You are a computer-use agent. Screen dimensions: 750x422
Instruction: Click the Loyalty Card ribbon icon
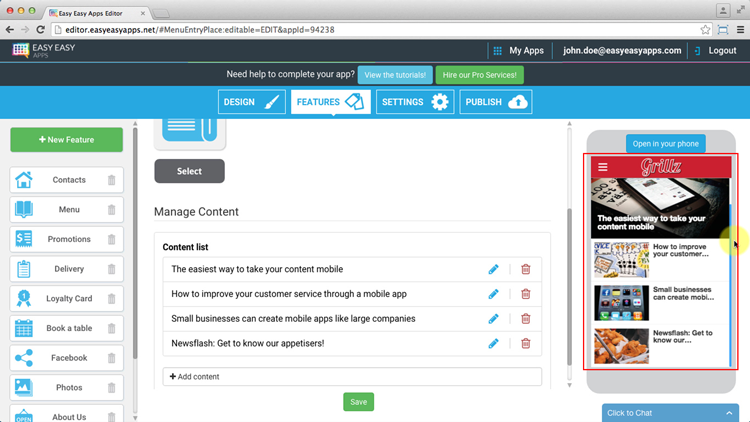(23, 299)
